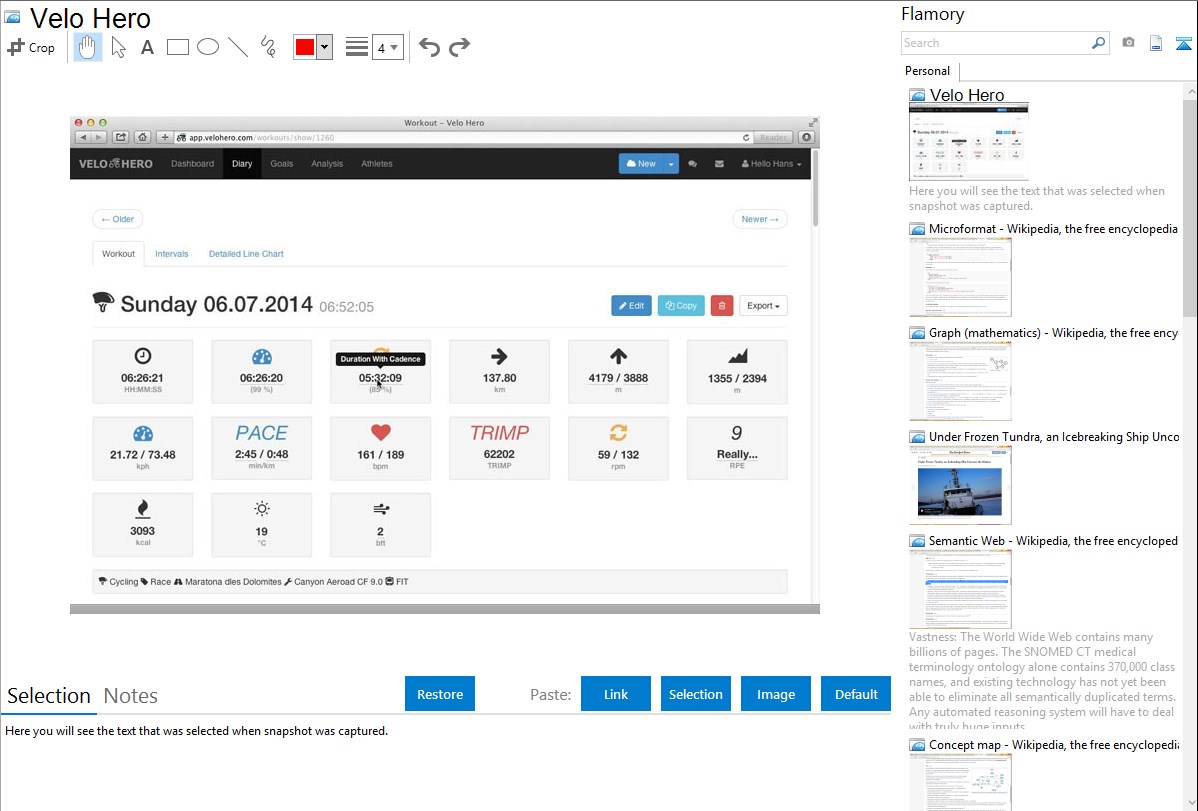Click the distance tile 137.80 km
This screenshot has height=811, width=1198.
click(499, 371)
